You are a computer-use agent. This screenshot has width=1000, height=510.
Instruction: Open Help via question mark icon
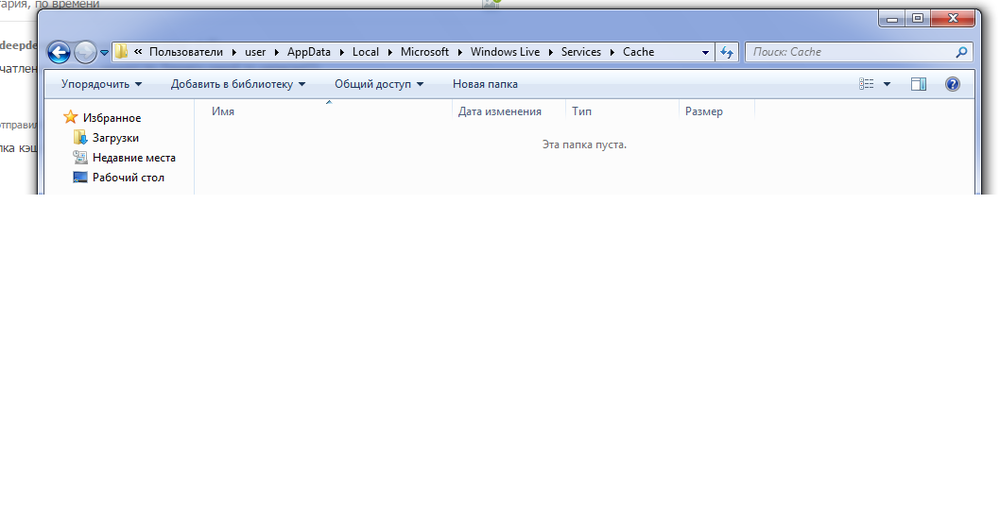click(x=952, y=84)
